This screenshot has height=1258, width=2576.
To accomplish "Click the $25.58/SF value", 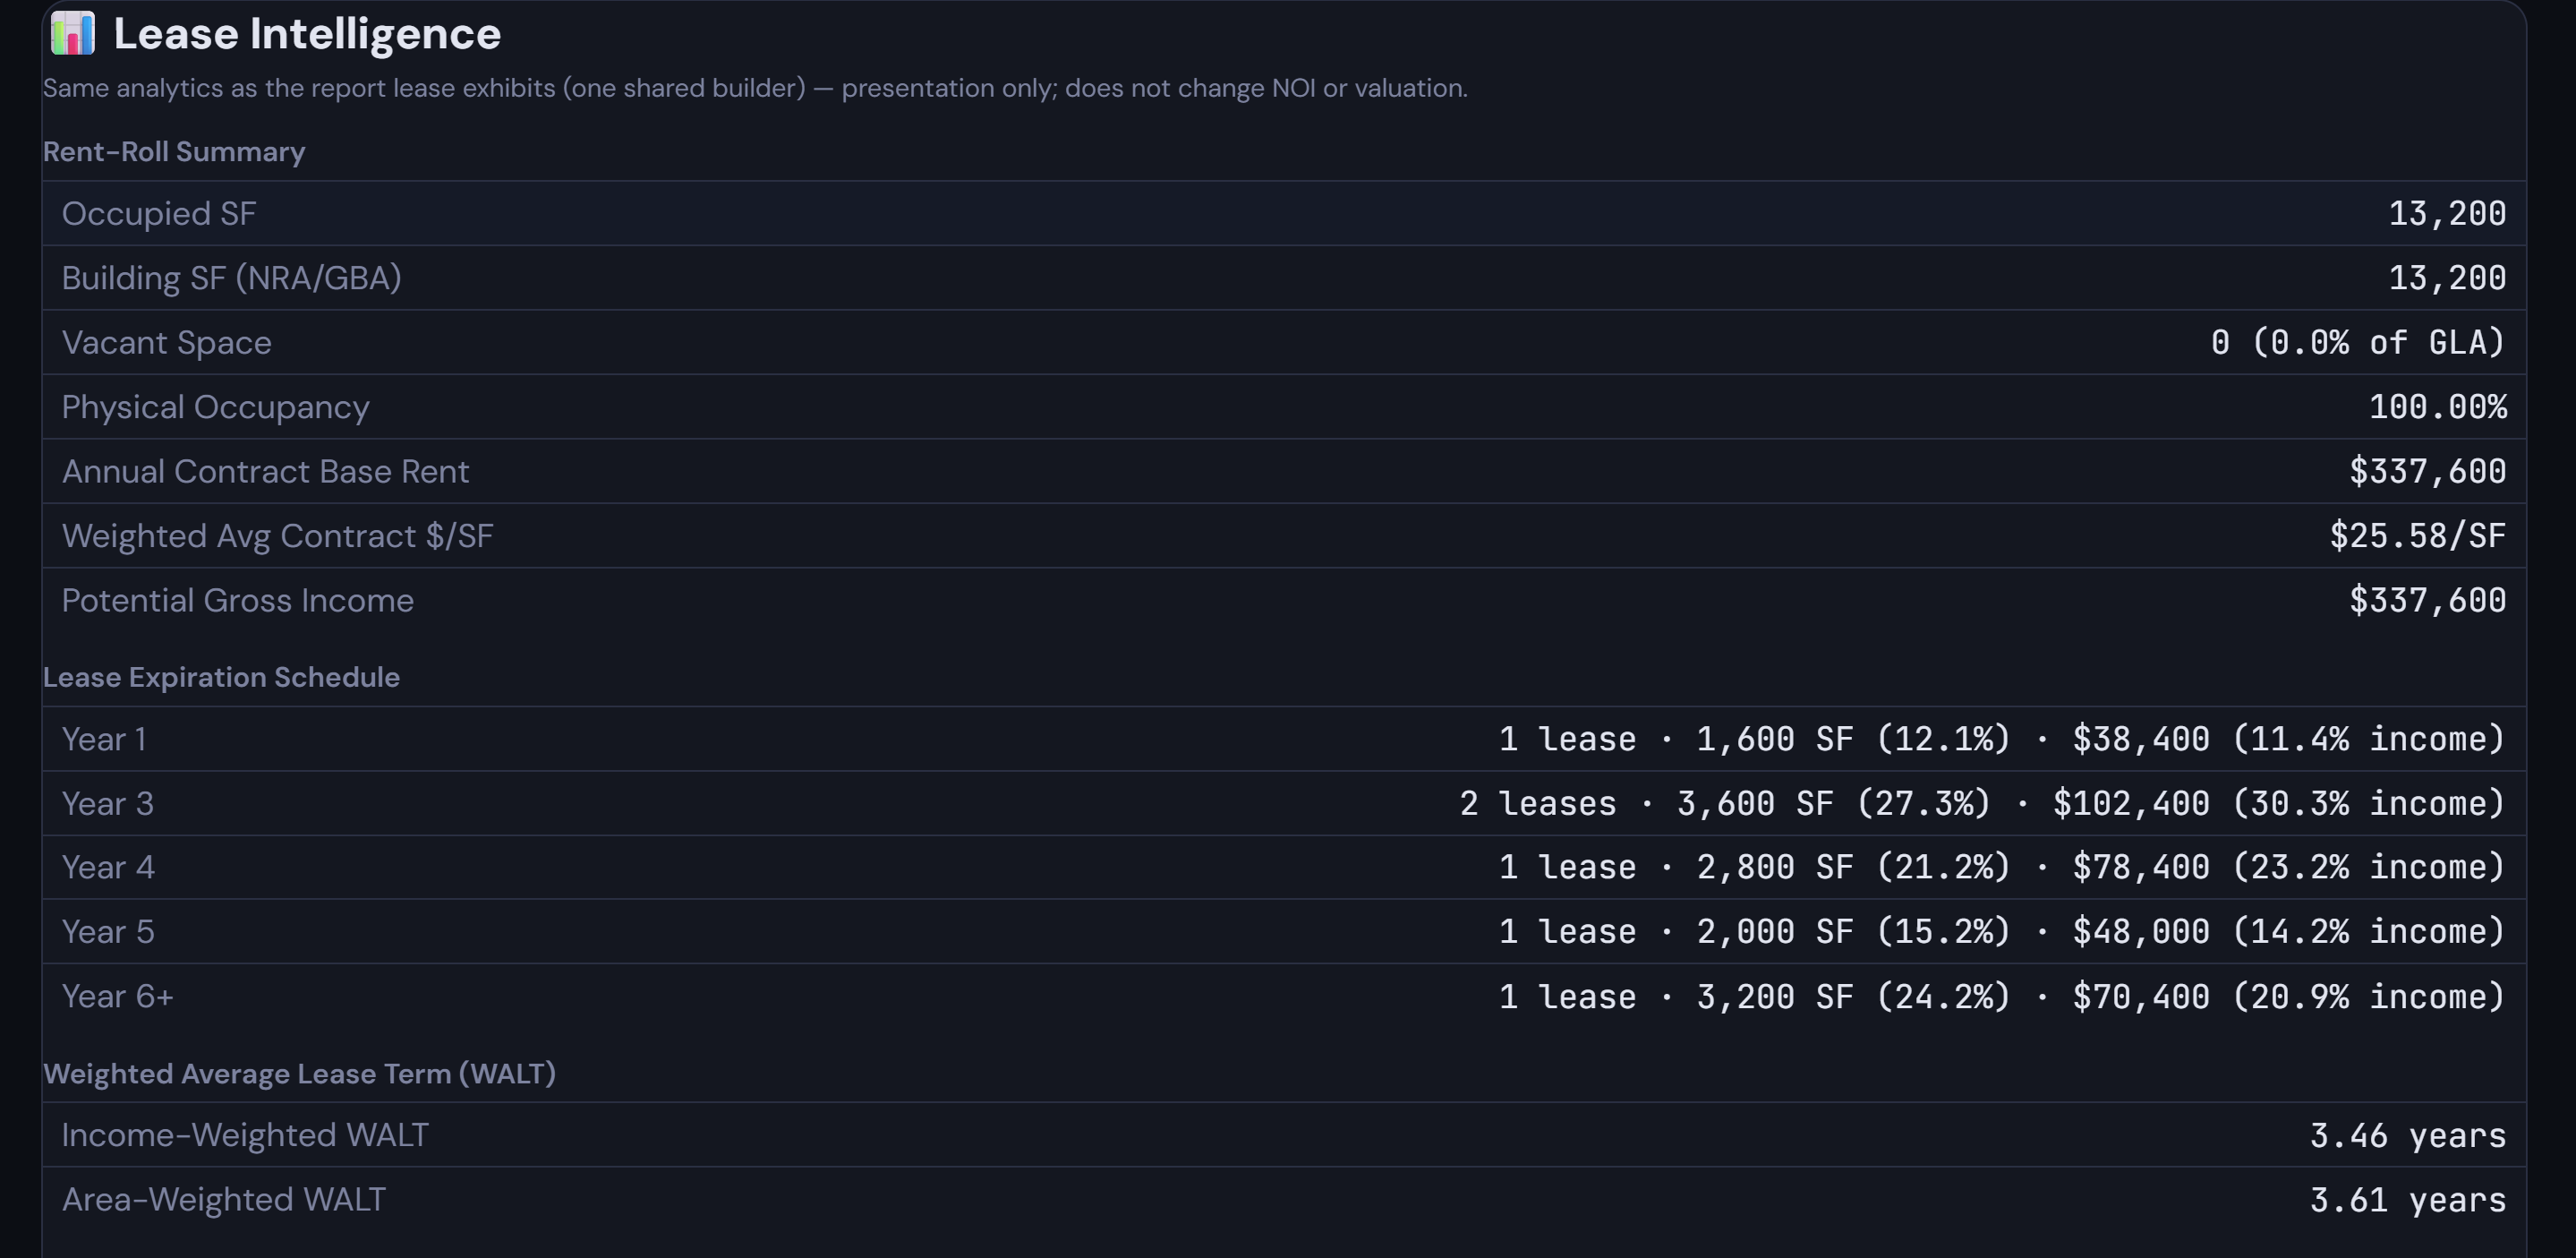I will (x=2418, y=536).
